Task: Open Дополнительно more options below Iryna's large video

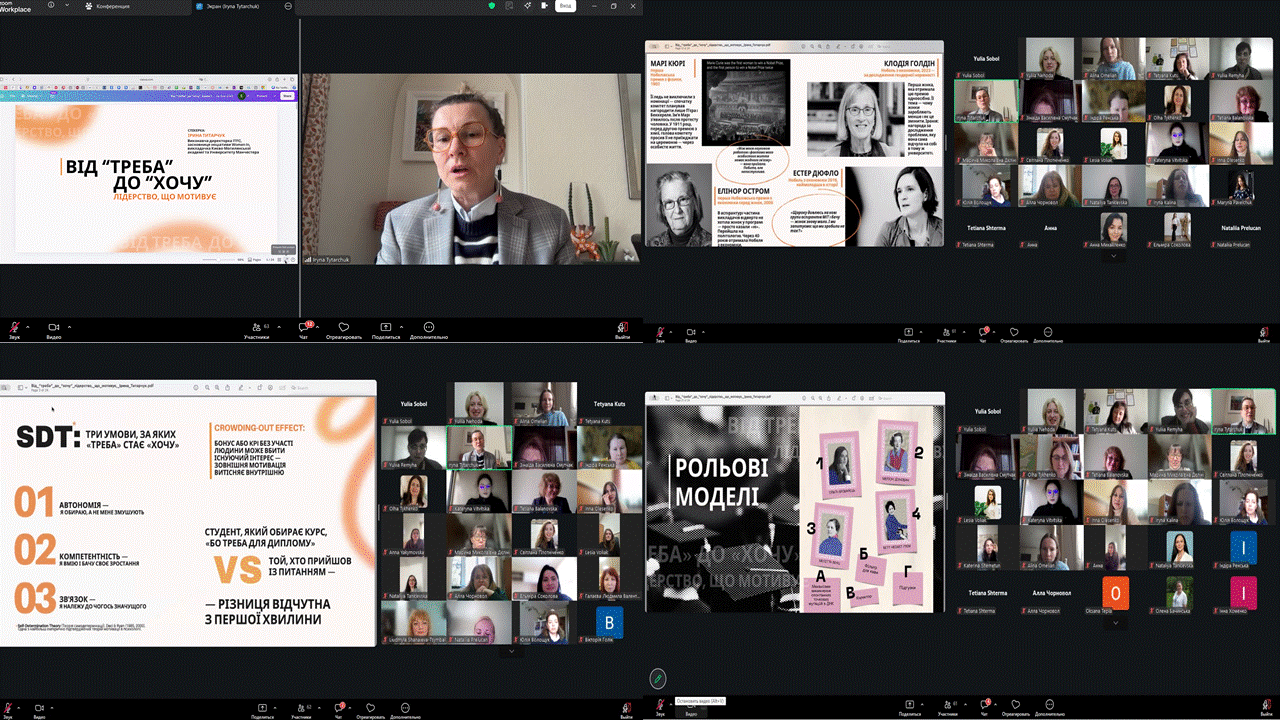Action: pyautogui.click(x=429, y=327)
